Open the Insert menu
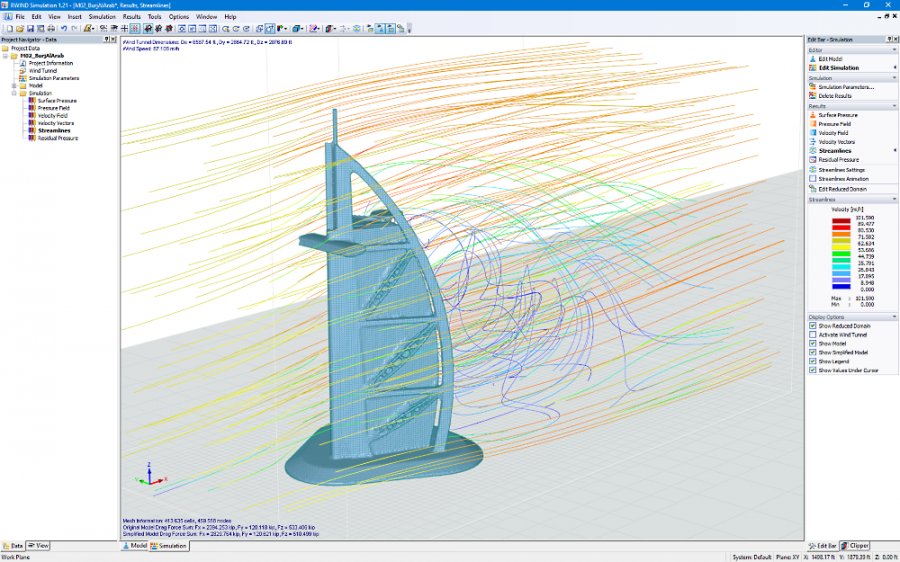 click(75, 17)
